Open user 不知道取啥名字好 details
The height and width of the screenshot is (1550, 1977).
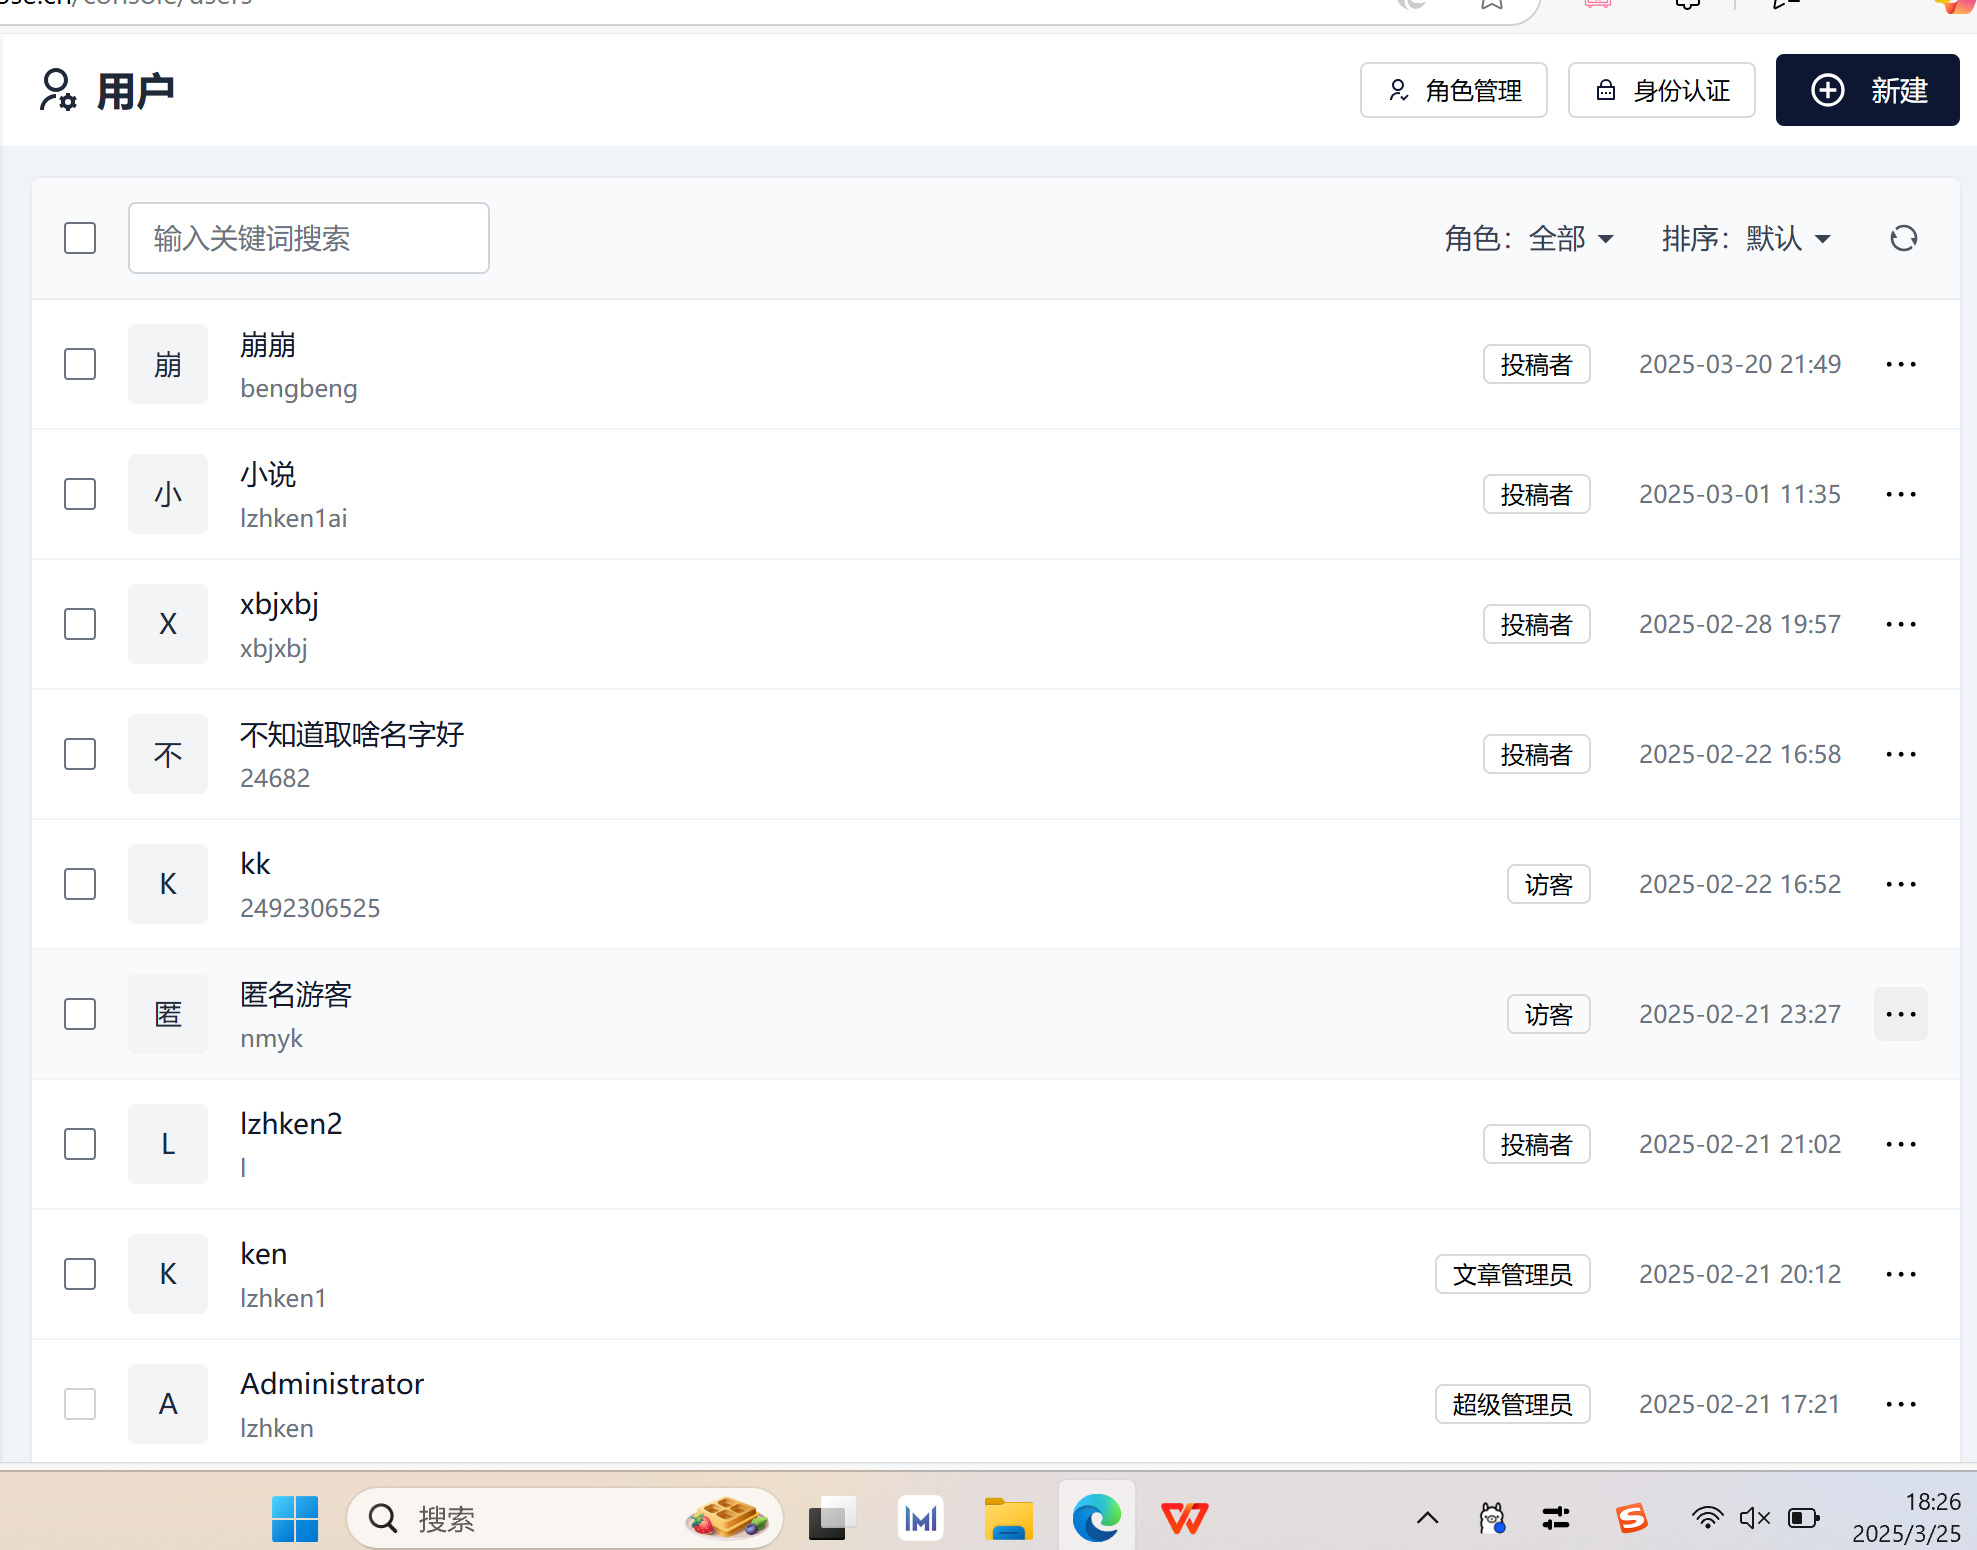click(x=352, y=735)
